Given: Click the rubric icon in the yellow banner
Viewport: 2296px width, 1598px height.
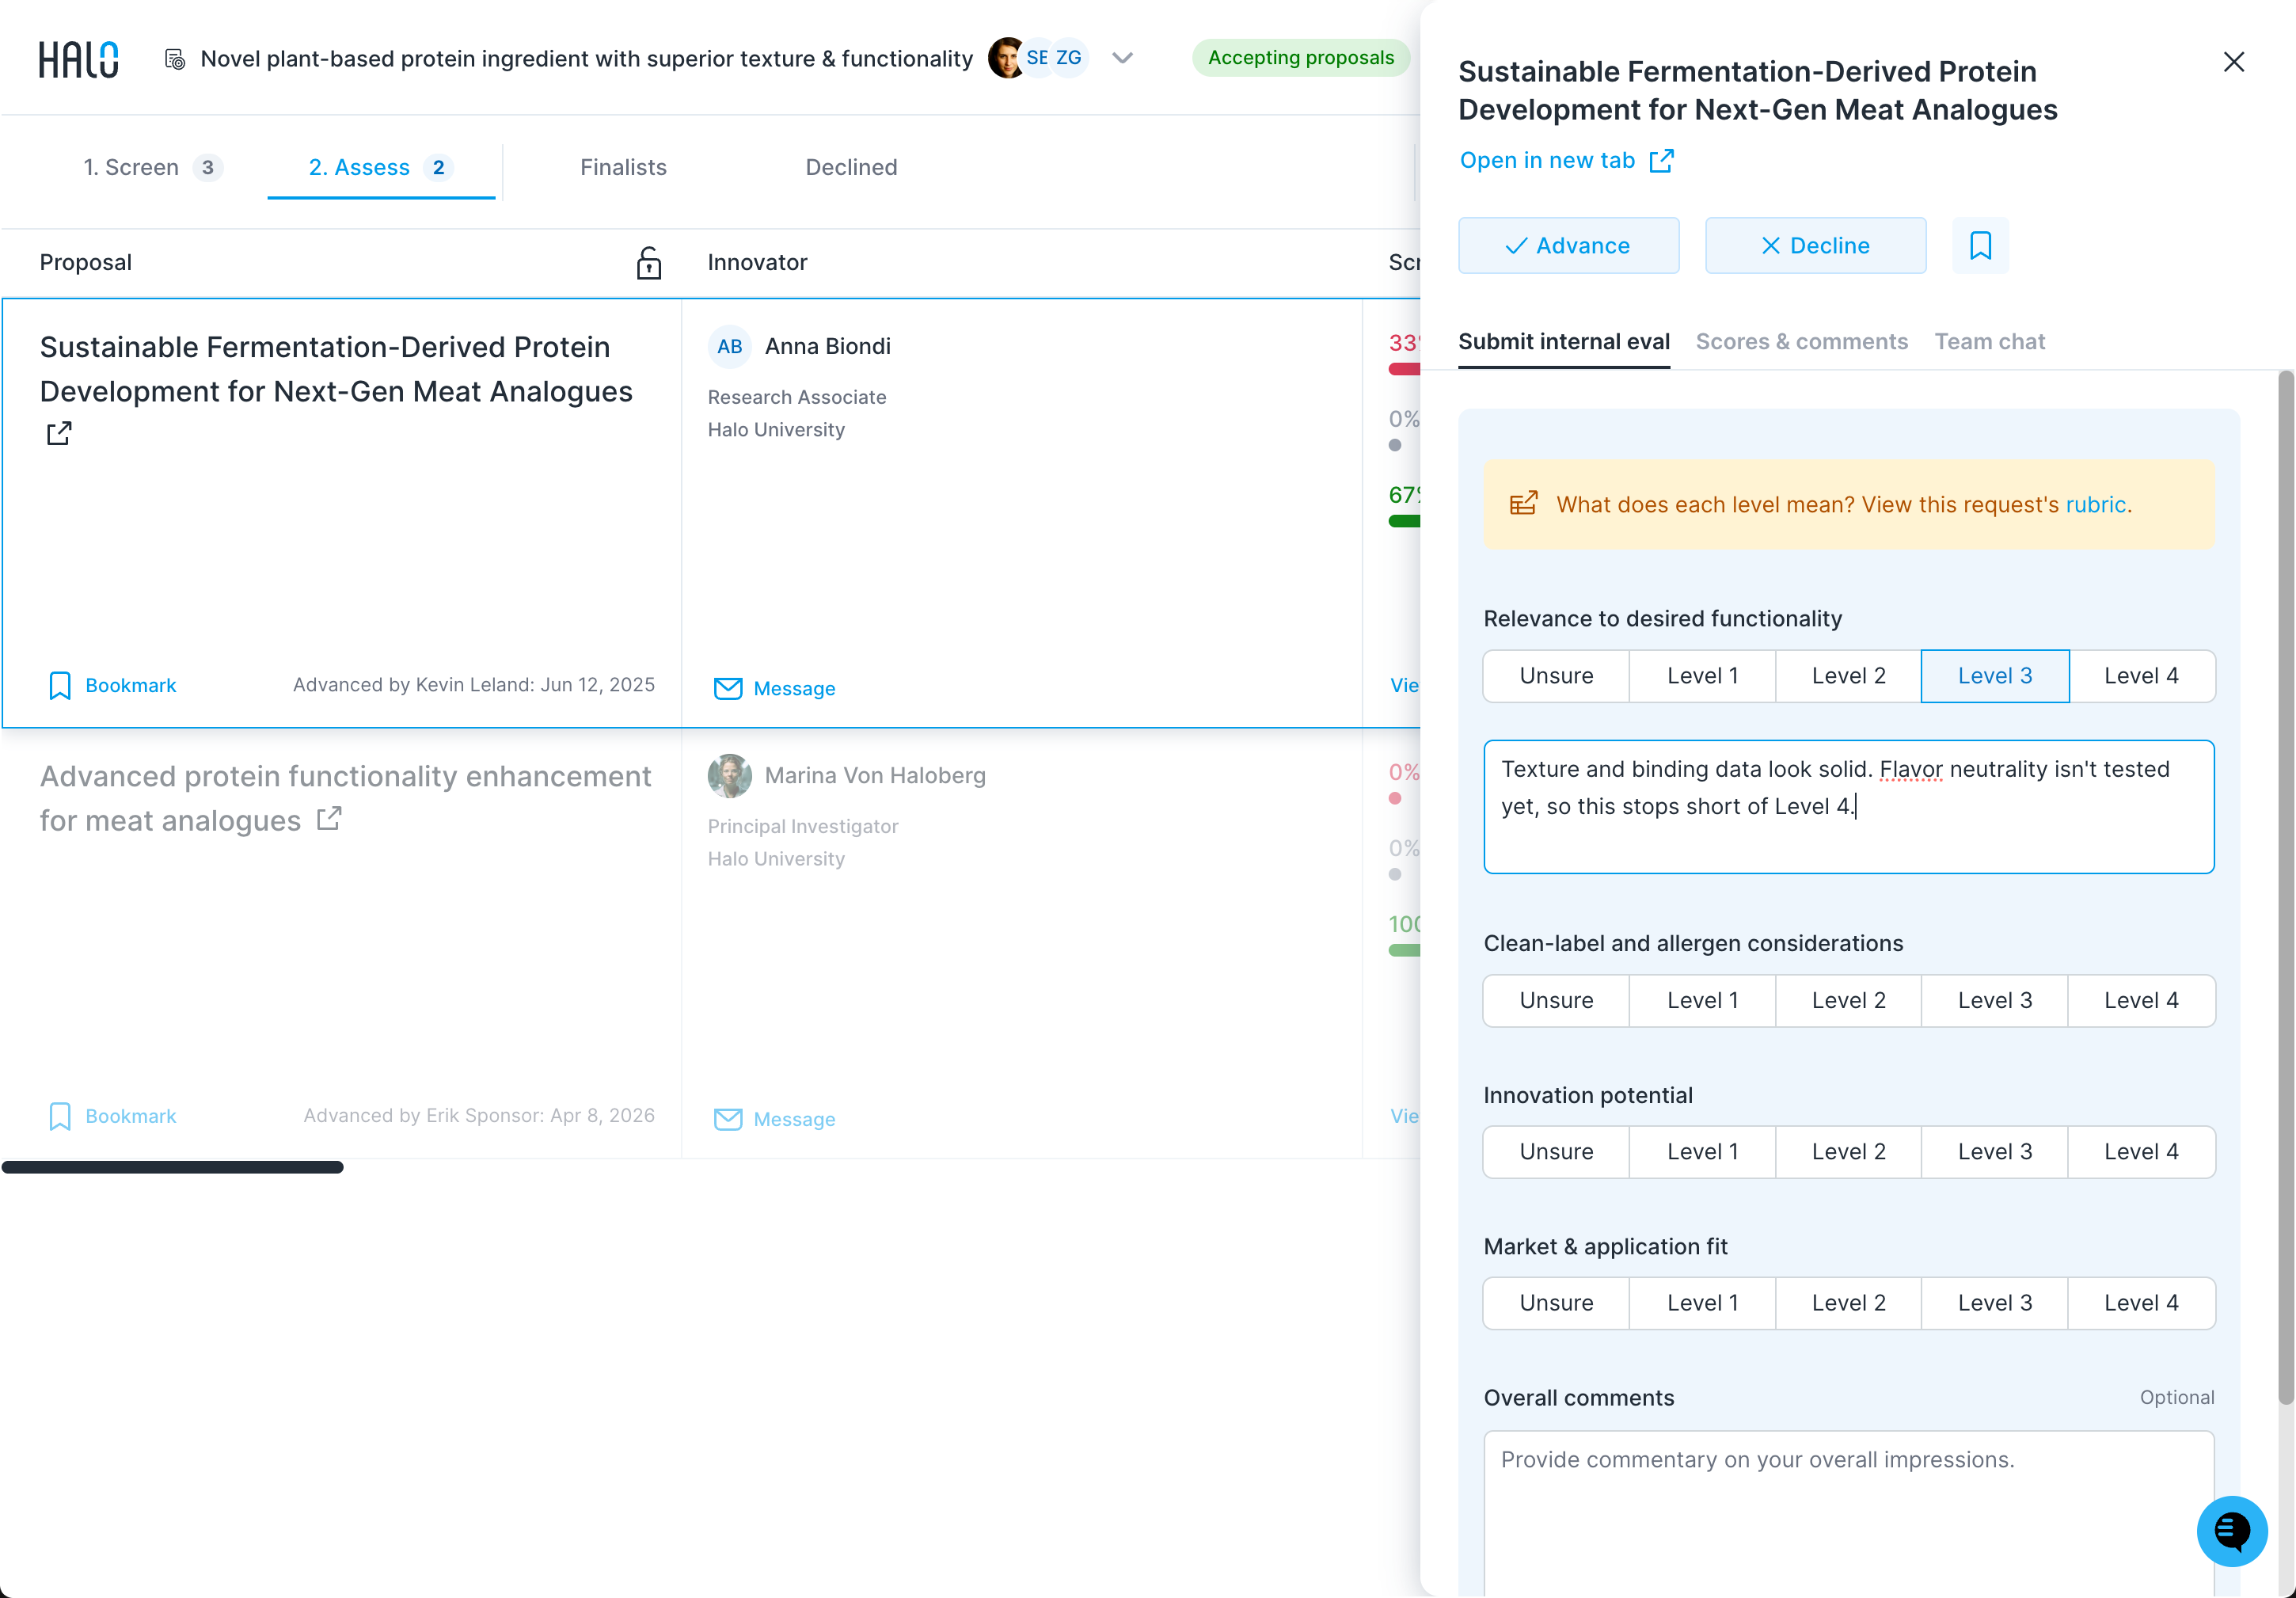Looking at the screenshot, I should tap(1523, 504).
